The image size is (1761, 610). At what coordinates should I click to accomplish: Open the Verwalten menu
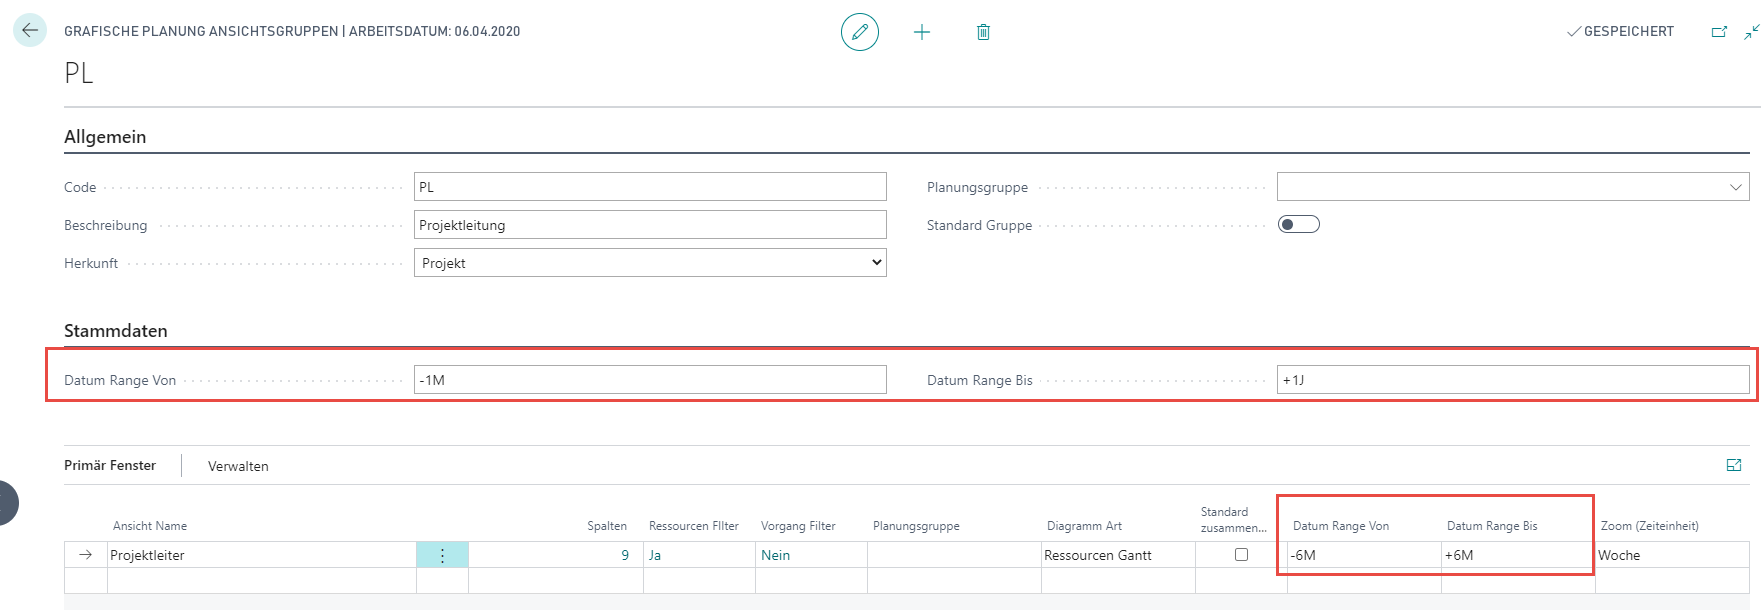(x=238, y=466)
